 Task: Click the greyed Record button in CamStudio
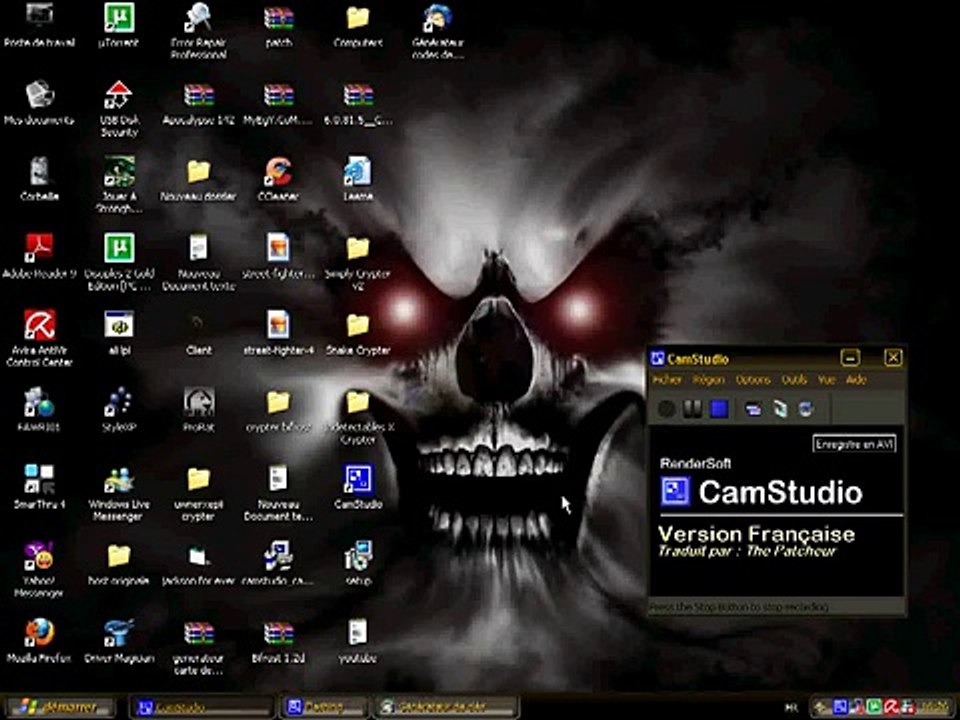[666, 408]
